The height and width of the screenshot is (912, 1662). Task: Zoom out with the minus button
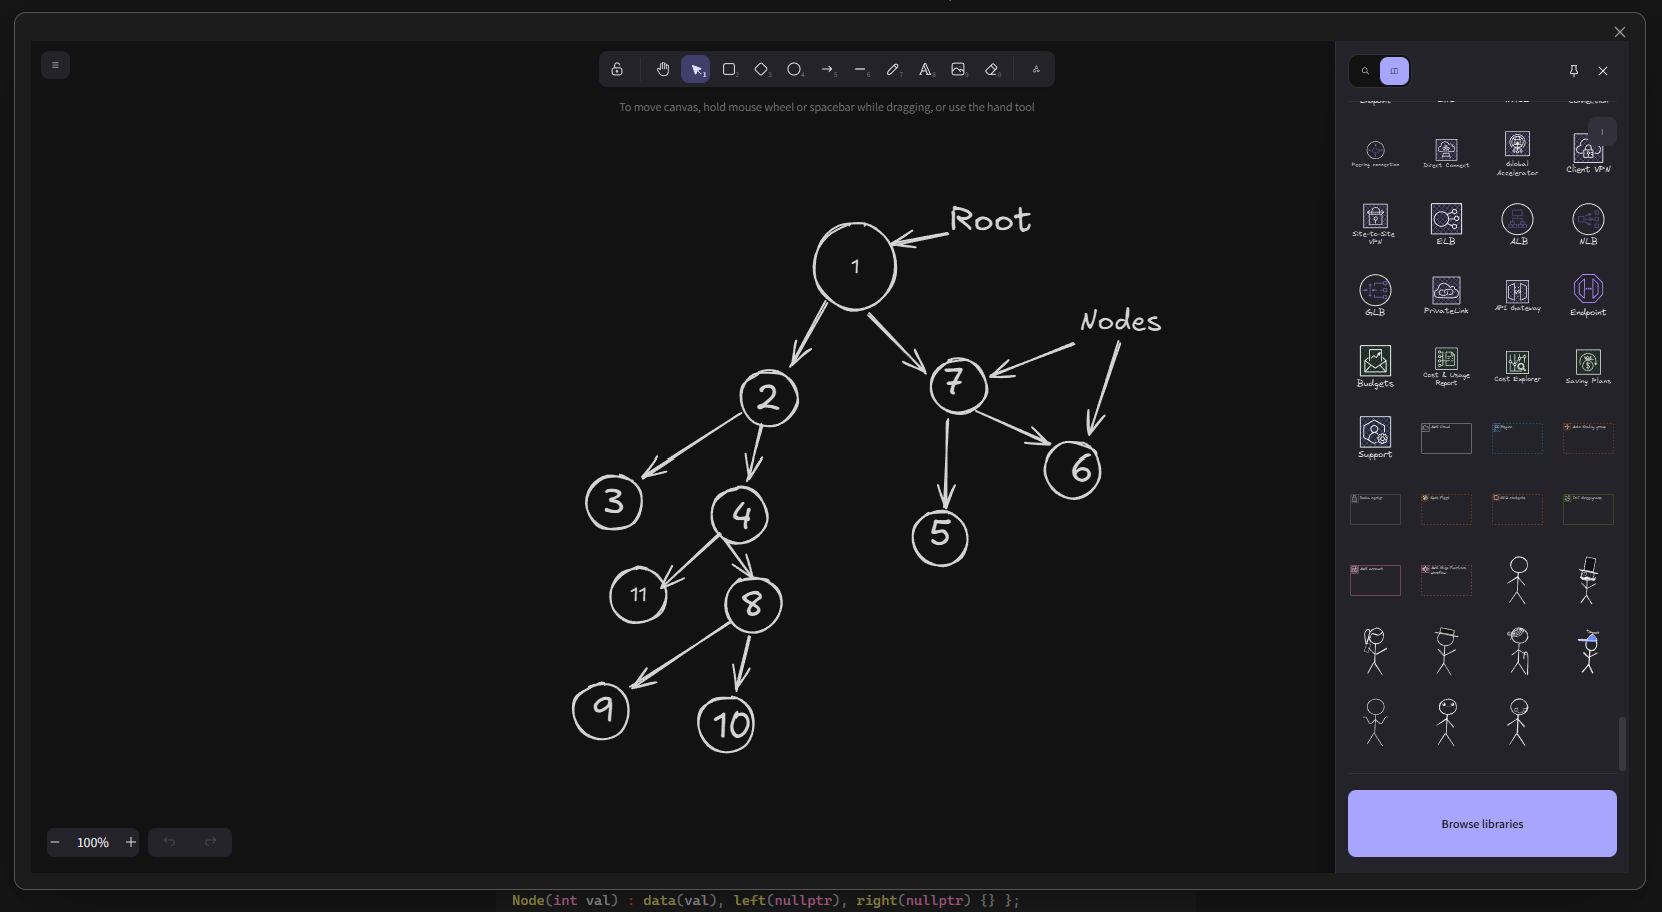click(x=55, y=842)
